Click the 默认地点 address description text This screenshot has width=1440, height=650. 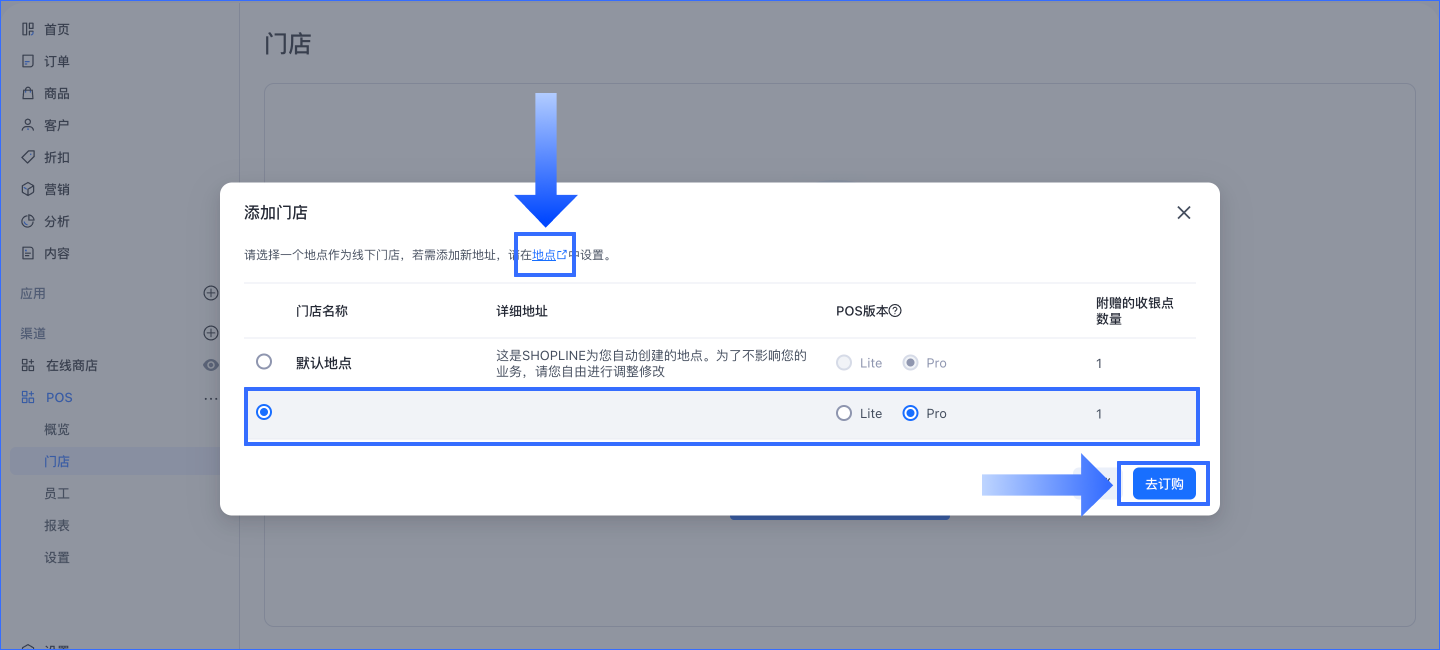(651, 363)
